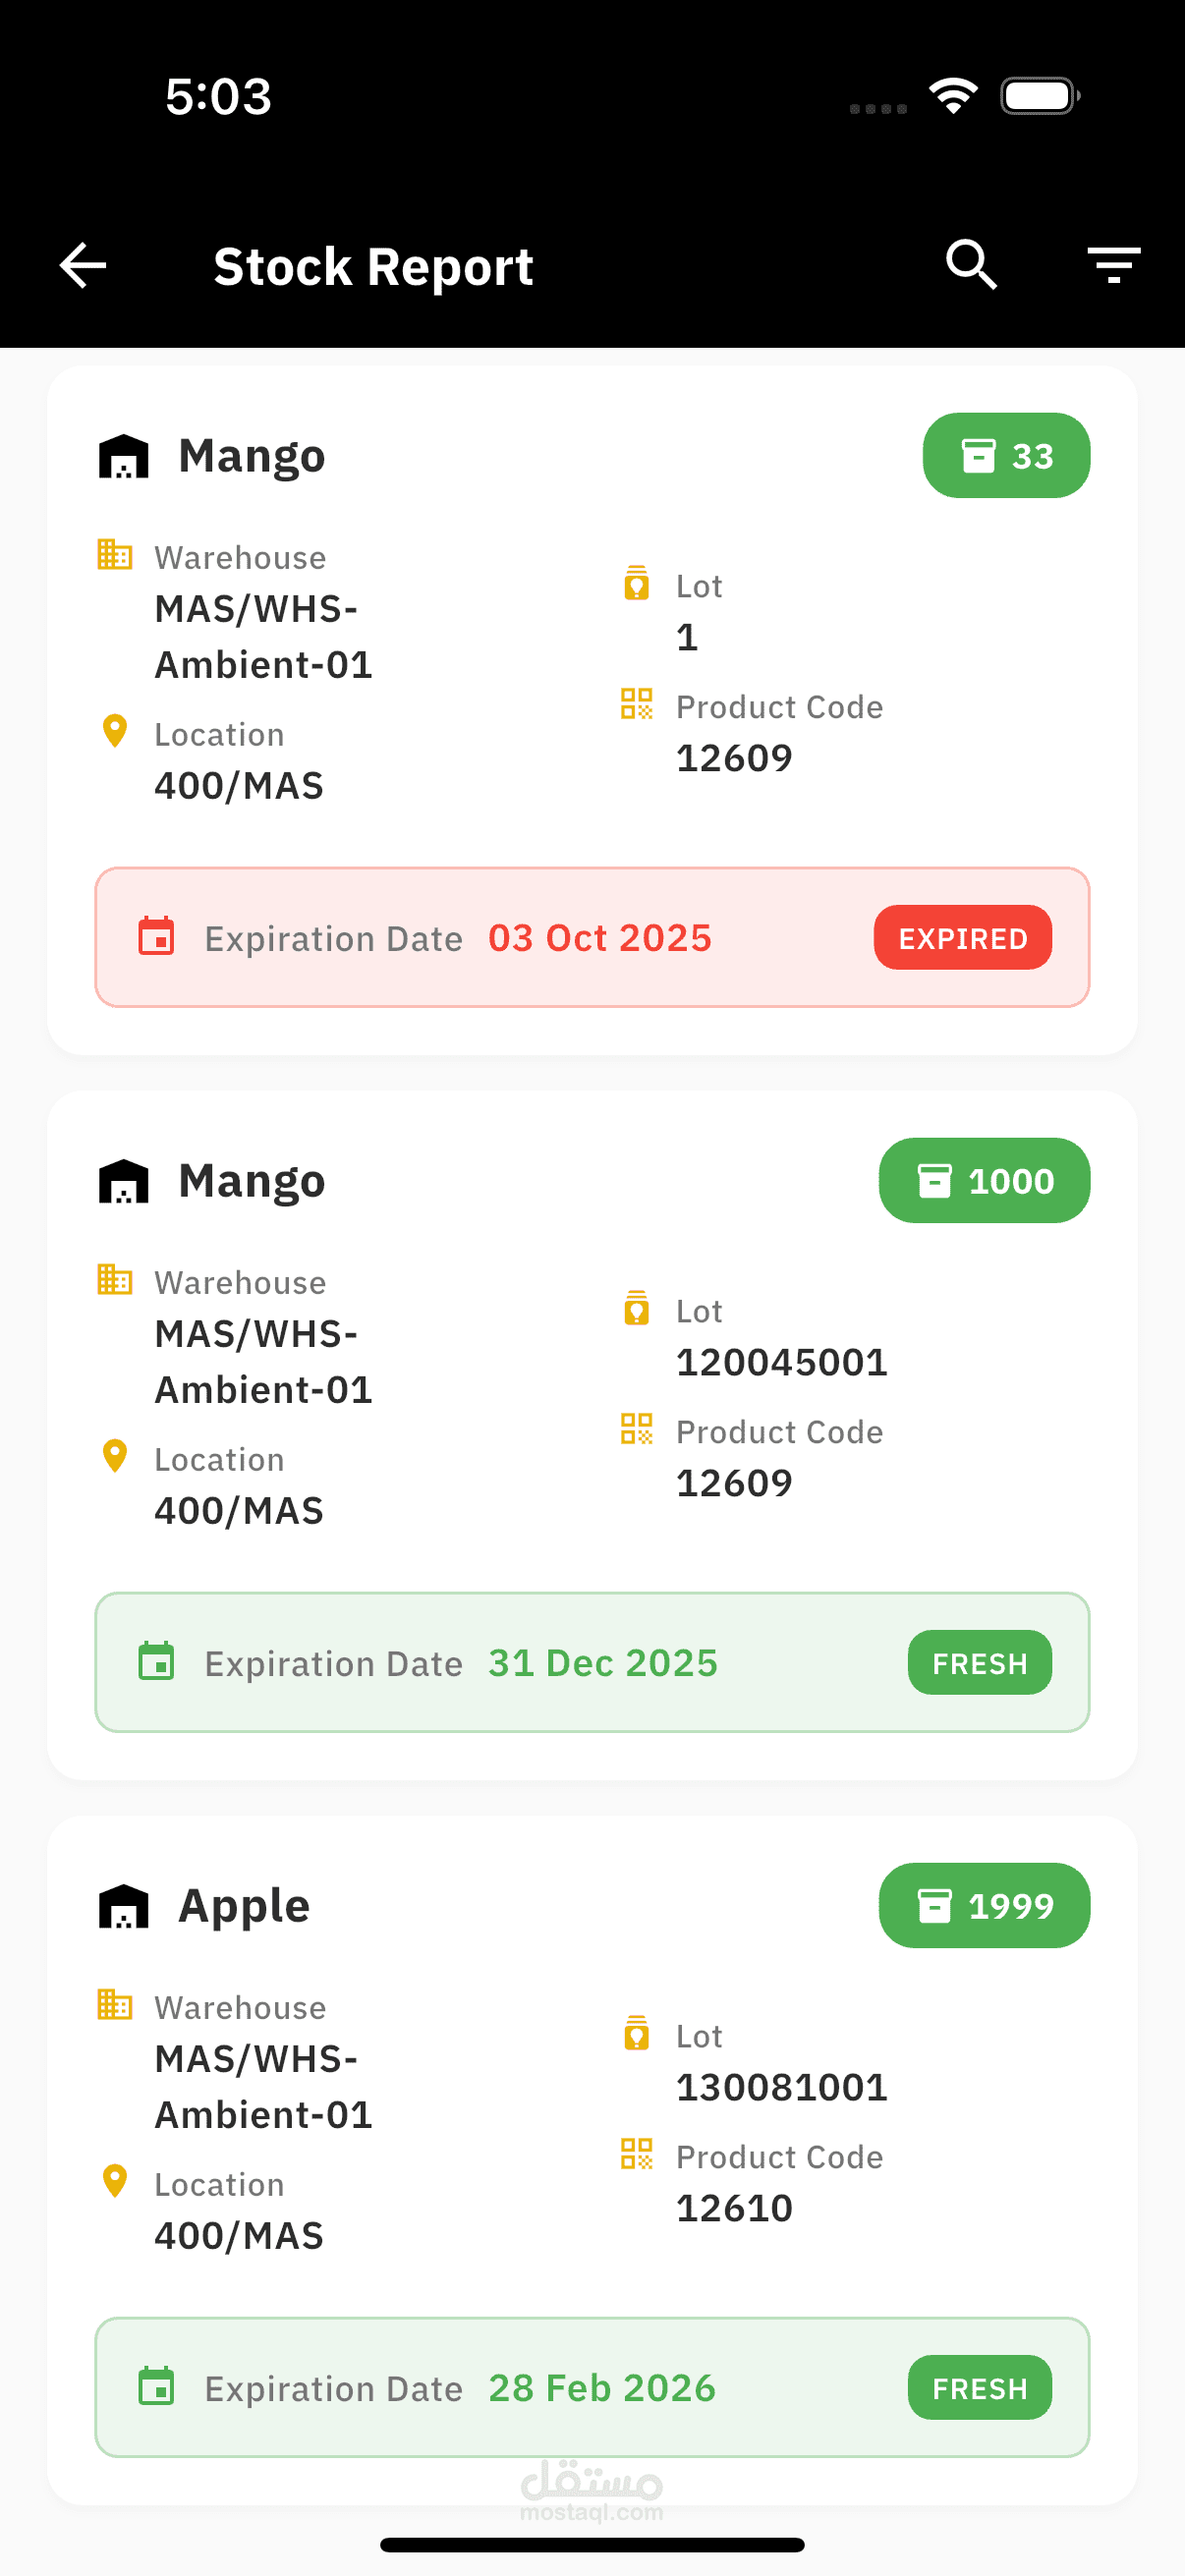Click the location pin icon in Apple card
This screenshot has width=1185, height=2576.
(x=115, y=2182)
